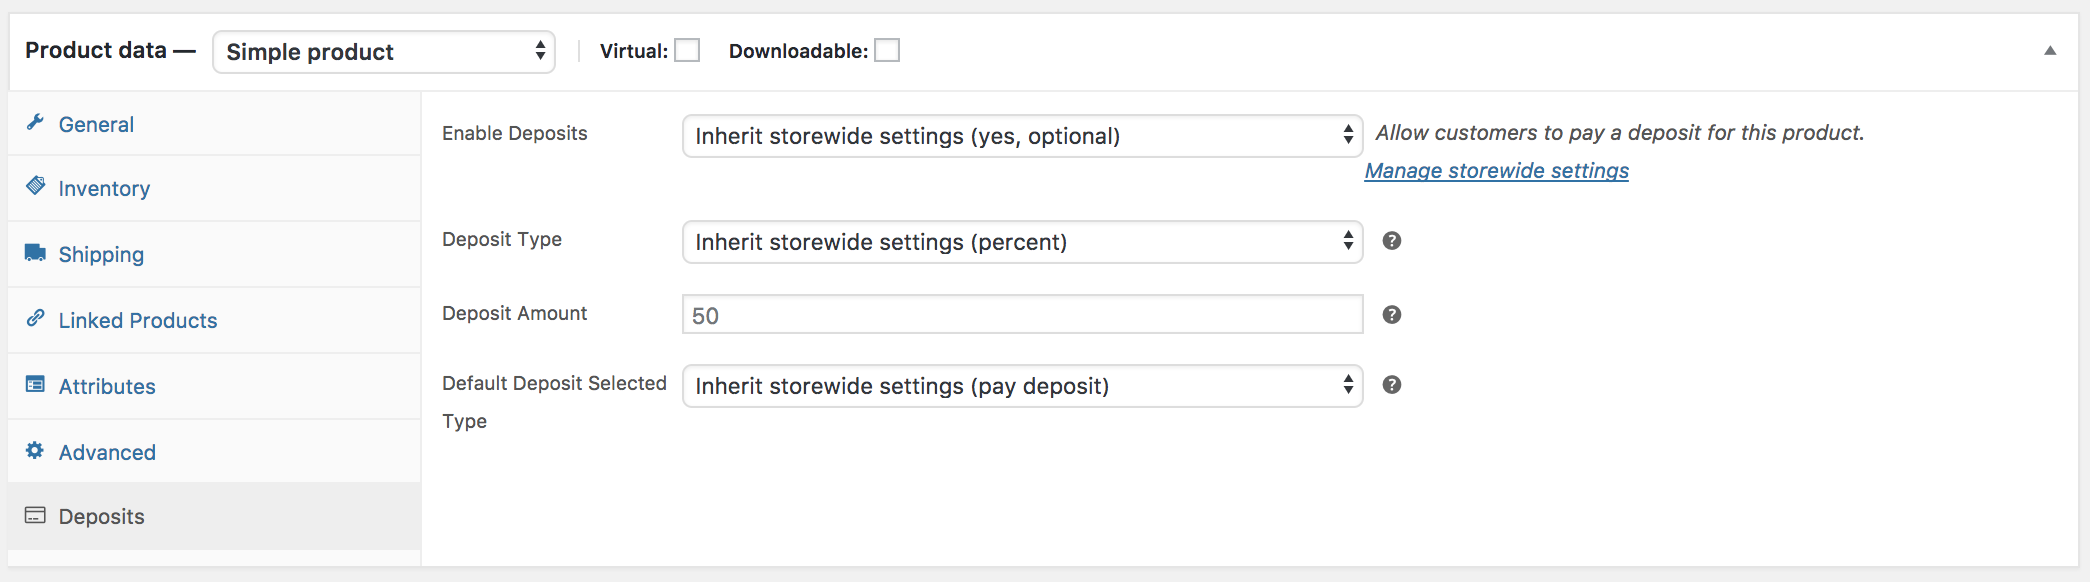Image resolution: width=2090 pixels, height=582 pixels.
Task: Click help icon next to Deposit Amount
Action: coord(1392,314)
